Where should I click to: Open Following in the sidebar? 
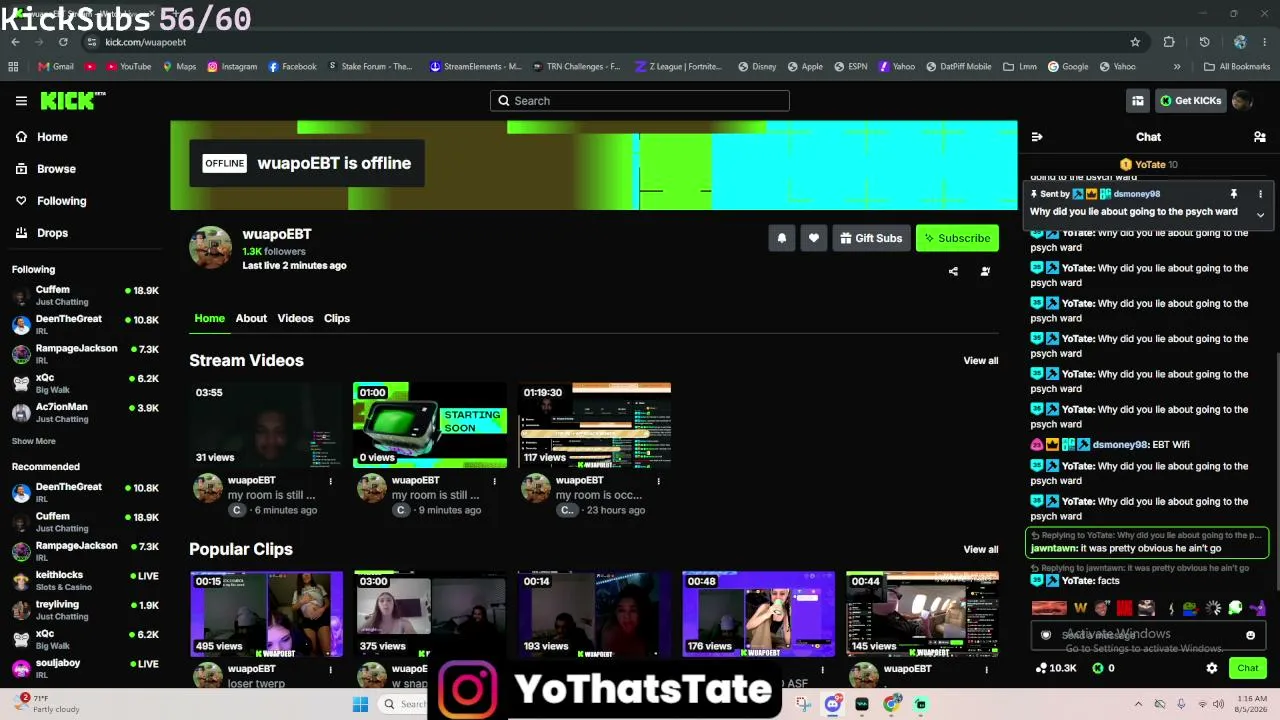point(51,201)
